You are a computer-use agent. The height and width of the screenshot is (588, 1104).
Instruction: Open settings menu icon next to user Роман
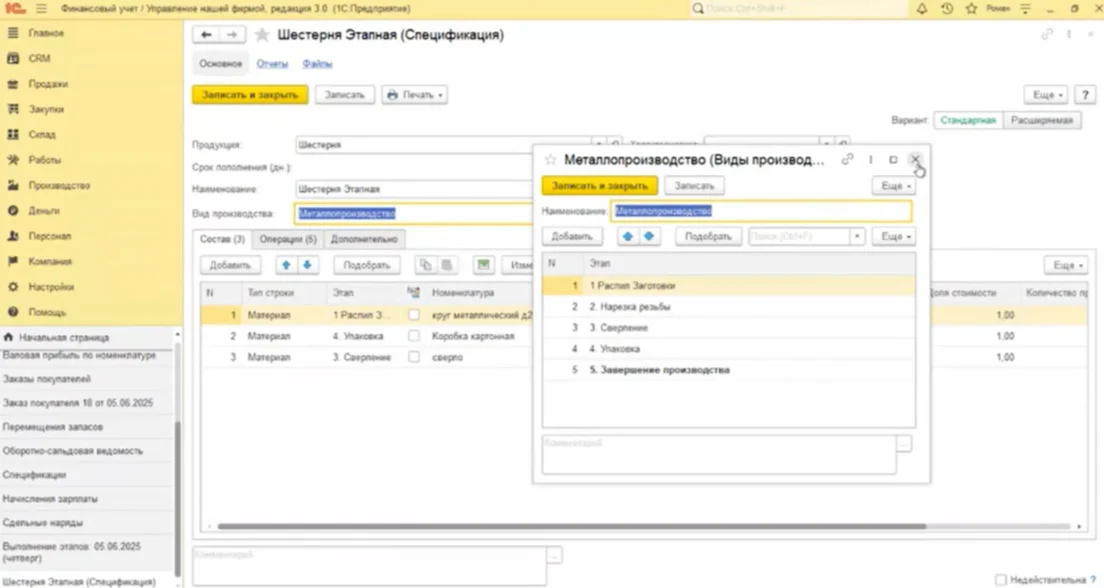pyautogui.click(x=1025, y=8)
